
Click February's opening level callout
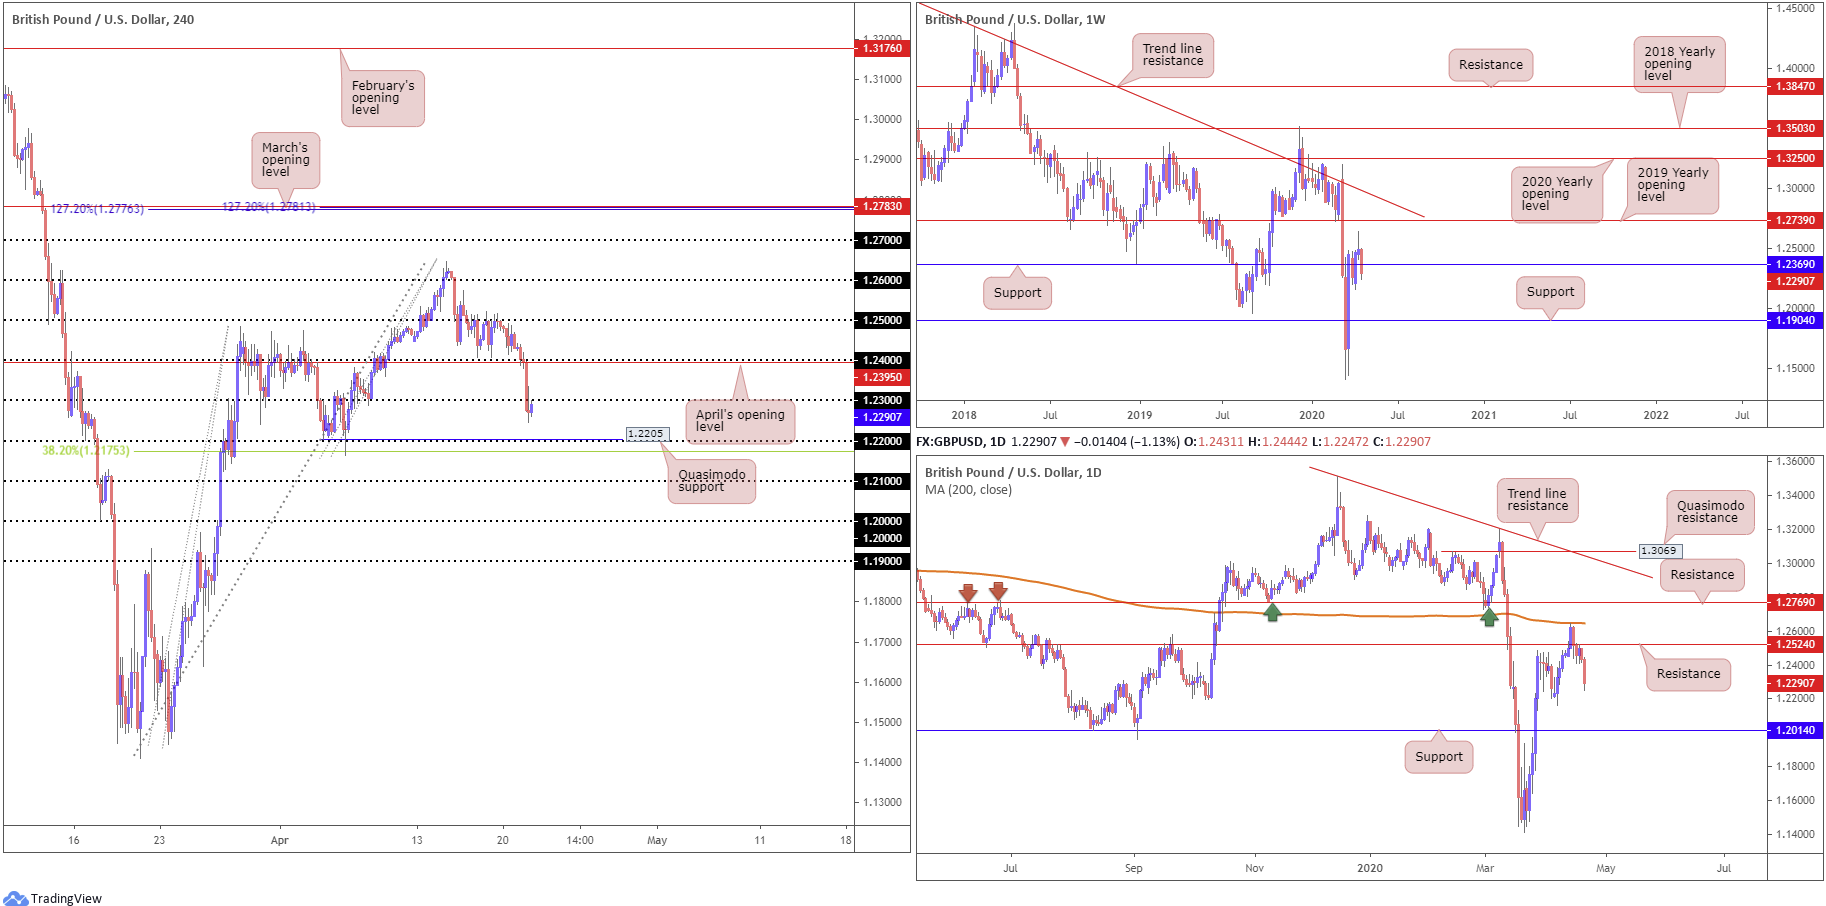click(383, 98)
